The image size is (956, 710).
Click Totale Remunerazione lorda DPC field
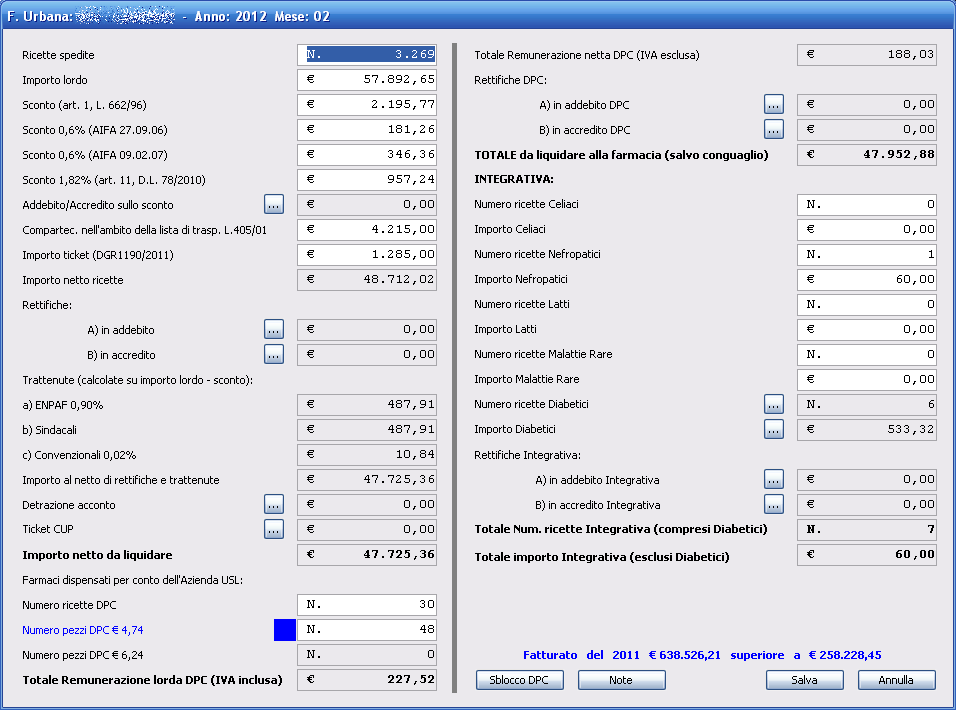pyautogui.click(x=367, y=680)
